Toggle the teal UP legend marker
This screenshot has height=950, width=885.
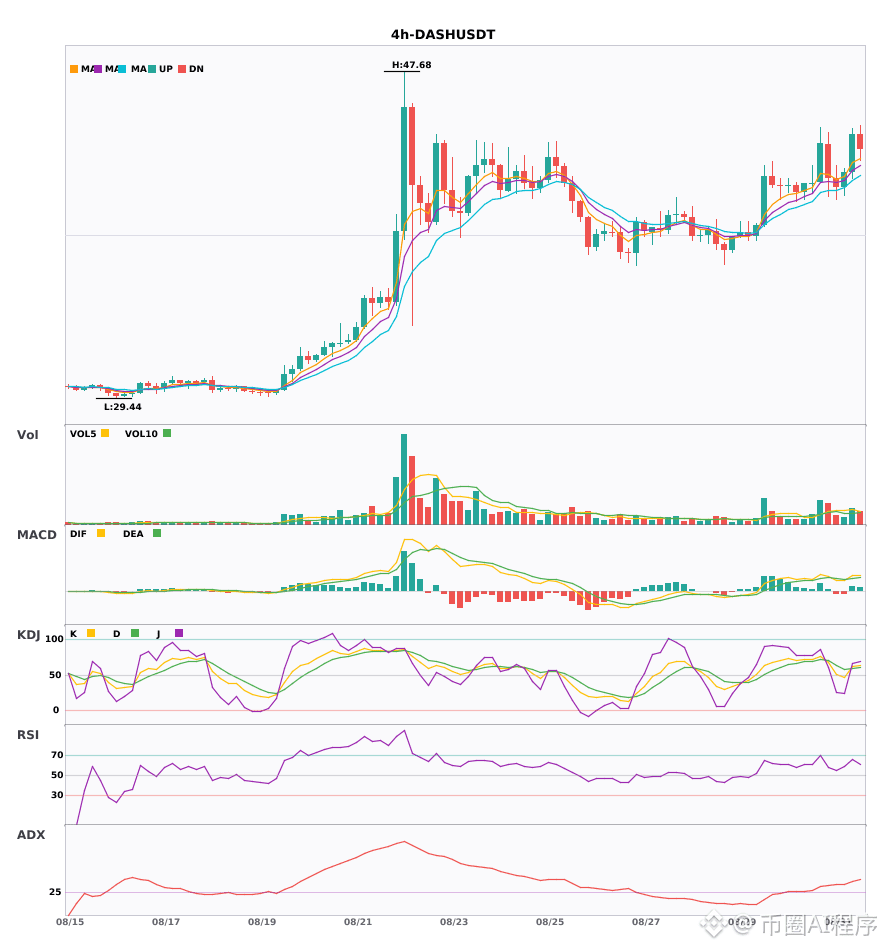[x=152, y=69]
